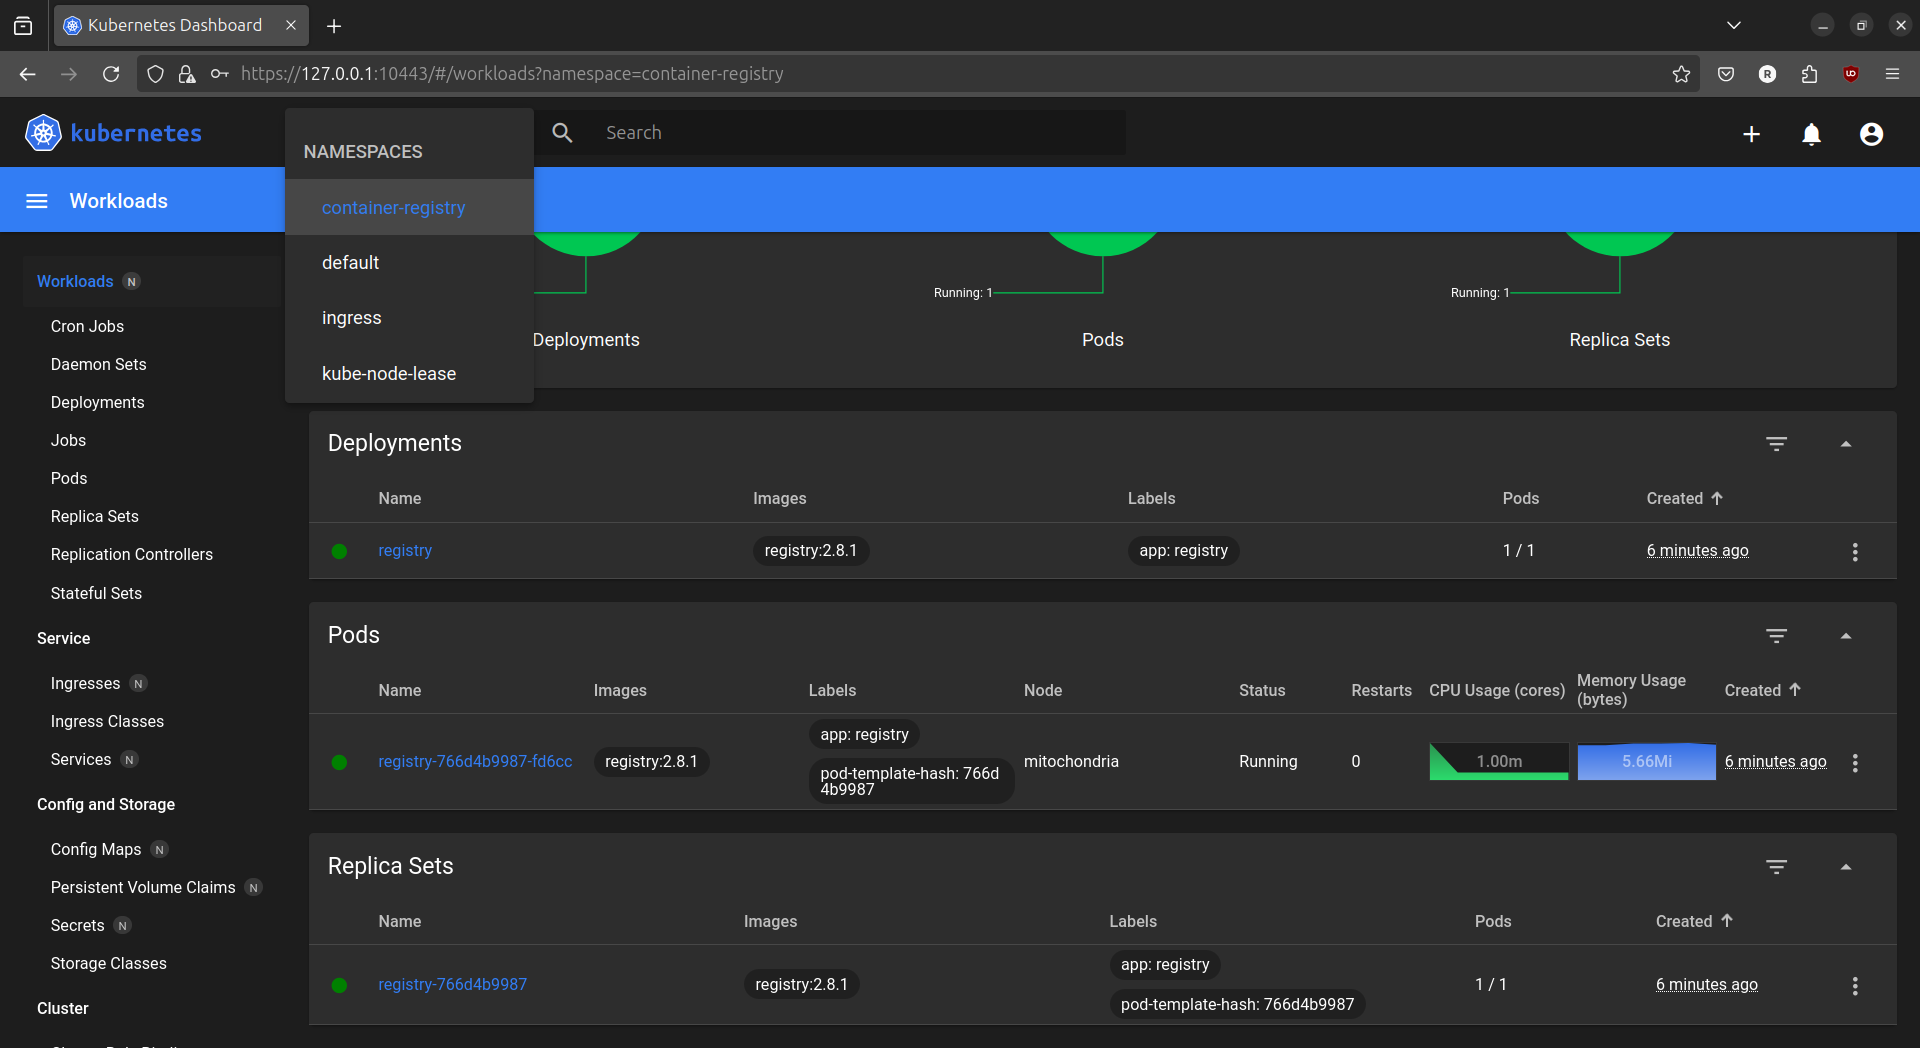Select container-registry namespace
Viewport: 1920px width, 1048px height.
[409, 208]
